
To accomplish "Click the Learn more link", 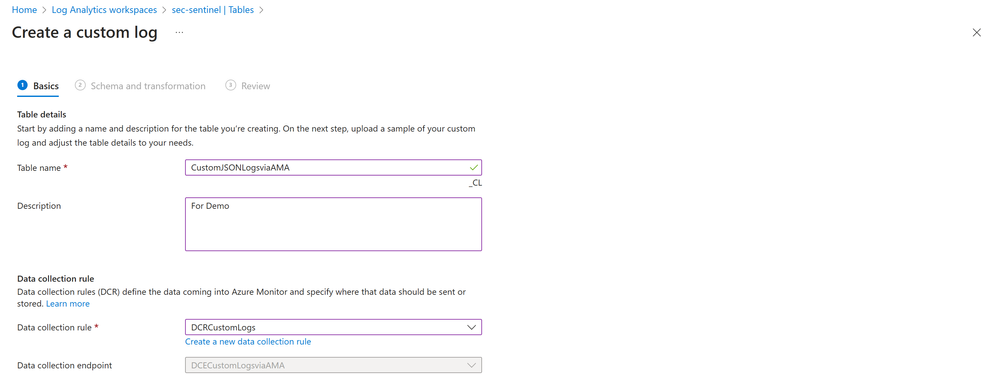I will point(68,304).
